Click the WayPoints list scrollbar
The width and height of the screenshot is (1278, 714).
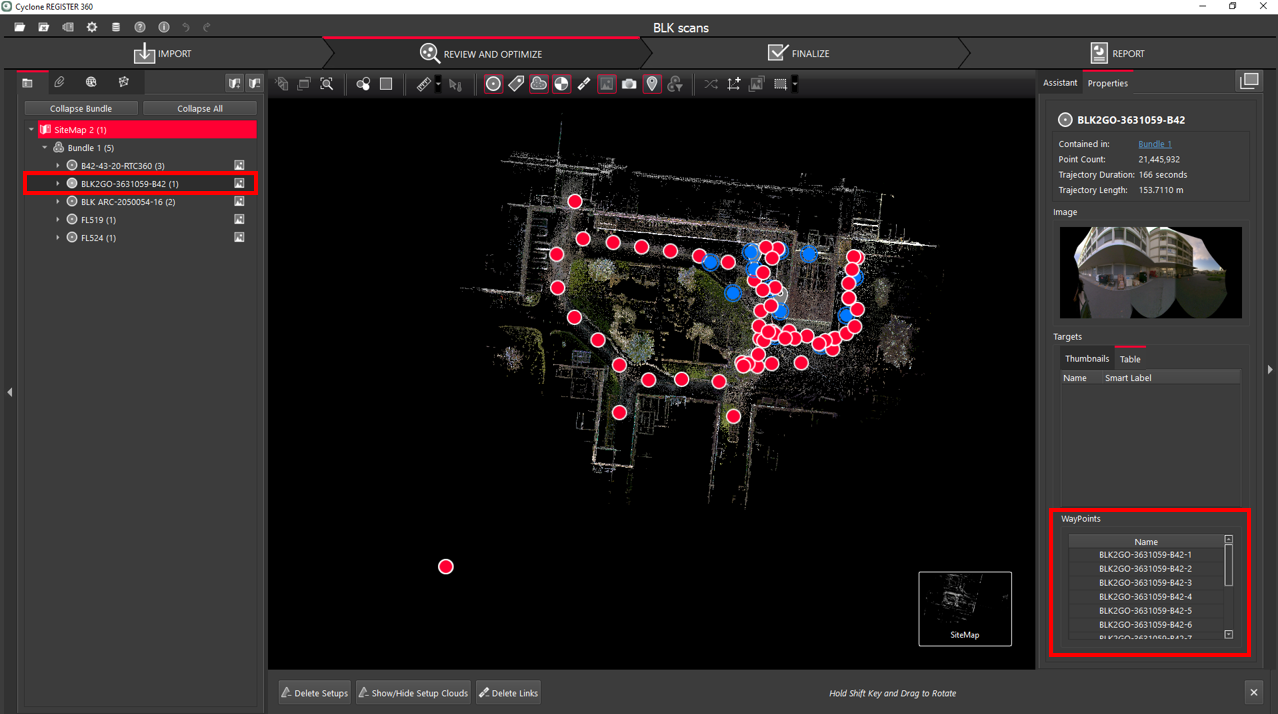[x=1229, y=567]
